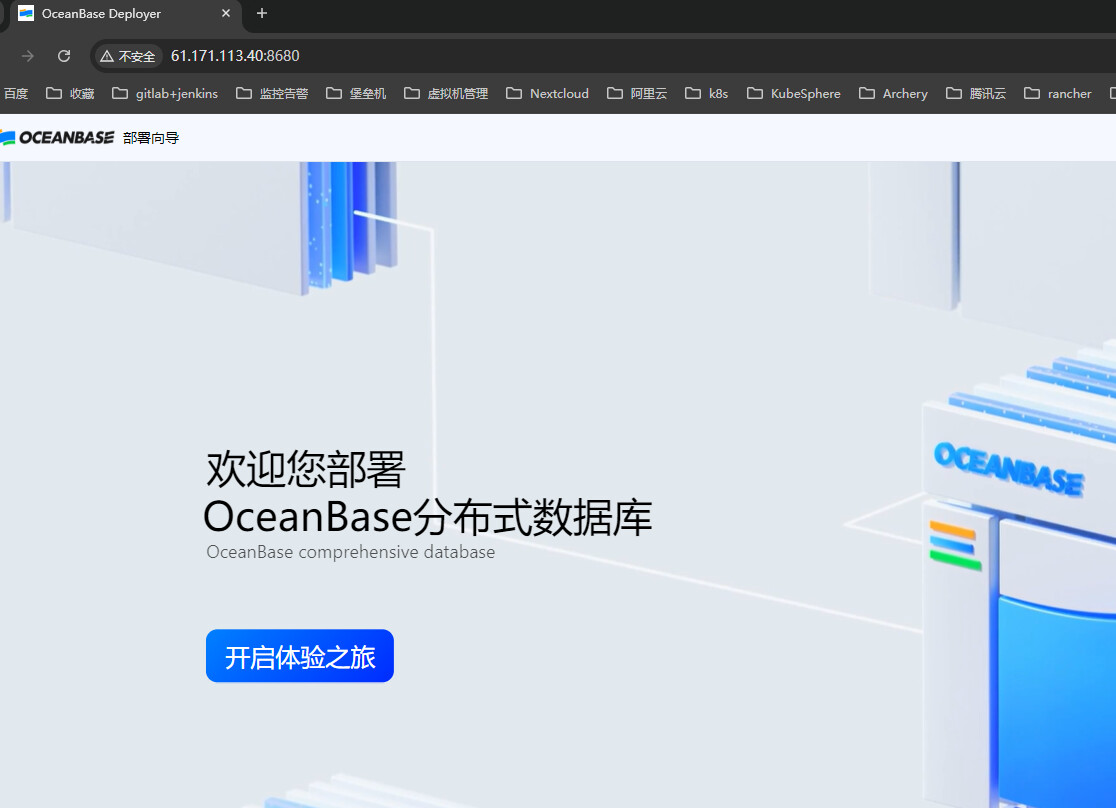Open the 监控告警 bookmark folder
1116x808 pixels.
272,93
